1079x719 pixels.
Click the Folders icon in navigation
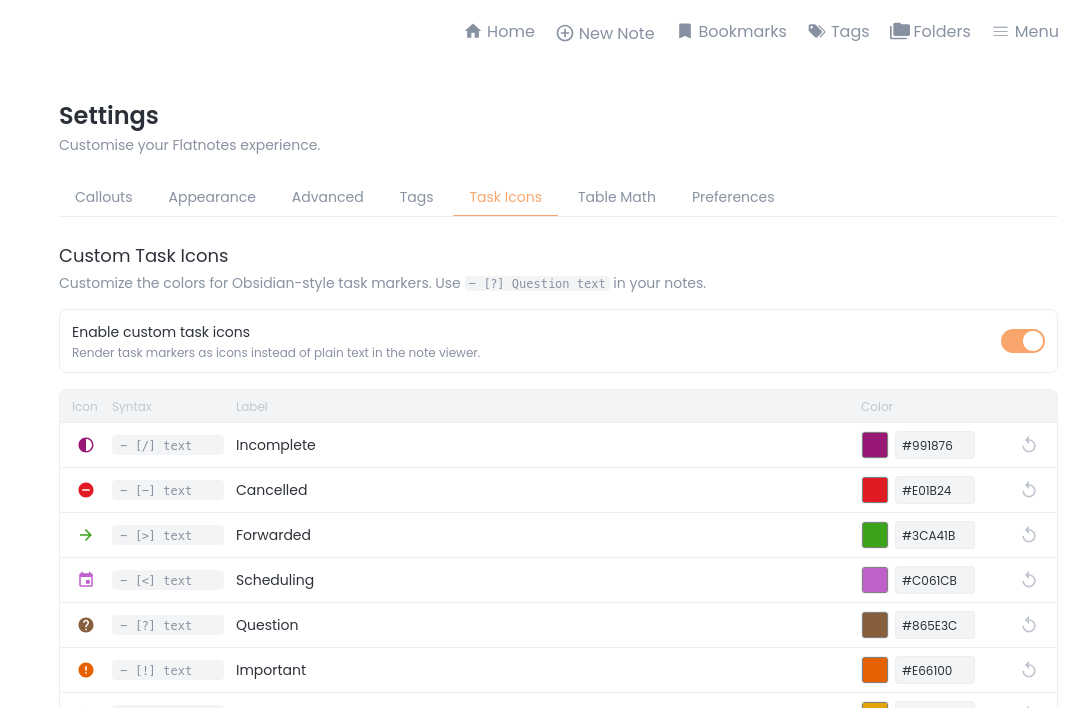click(899, 31)
